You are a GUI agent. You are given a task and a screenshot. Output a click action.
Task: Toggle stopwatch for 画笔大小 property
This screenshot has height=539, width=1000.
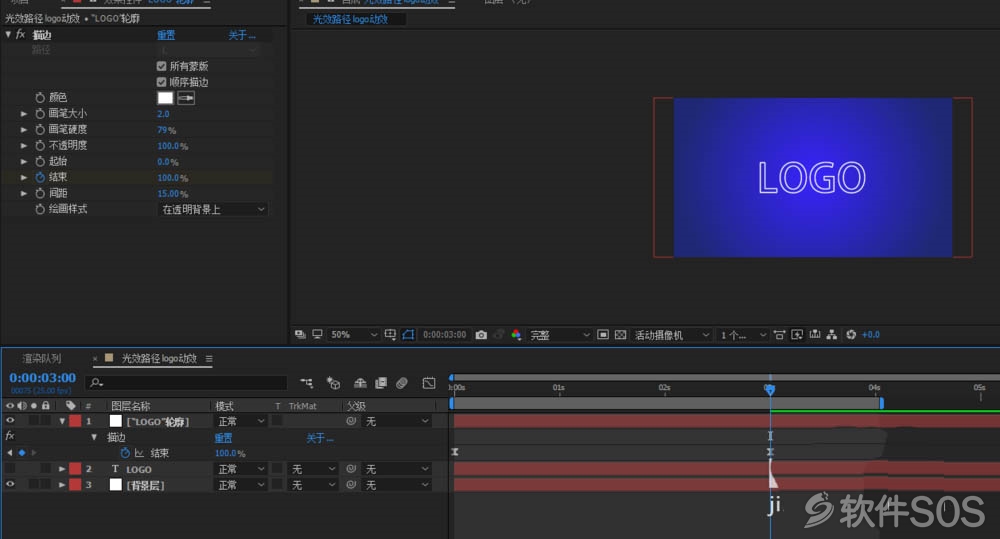pos(40,114)
